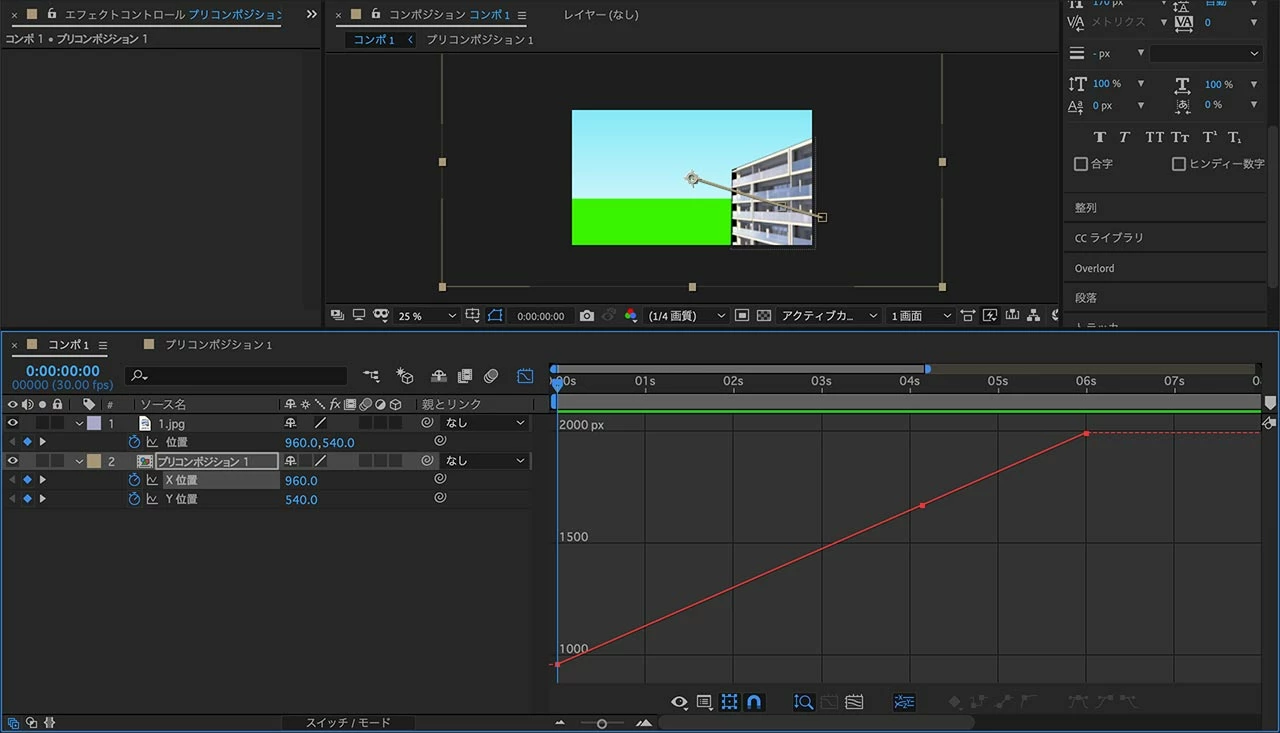
Task: Click stopwatch for Y 位置 property
Action: pos(134,499)
